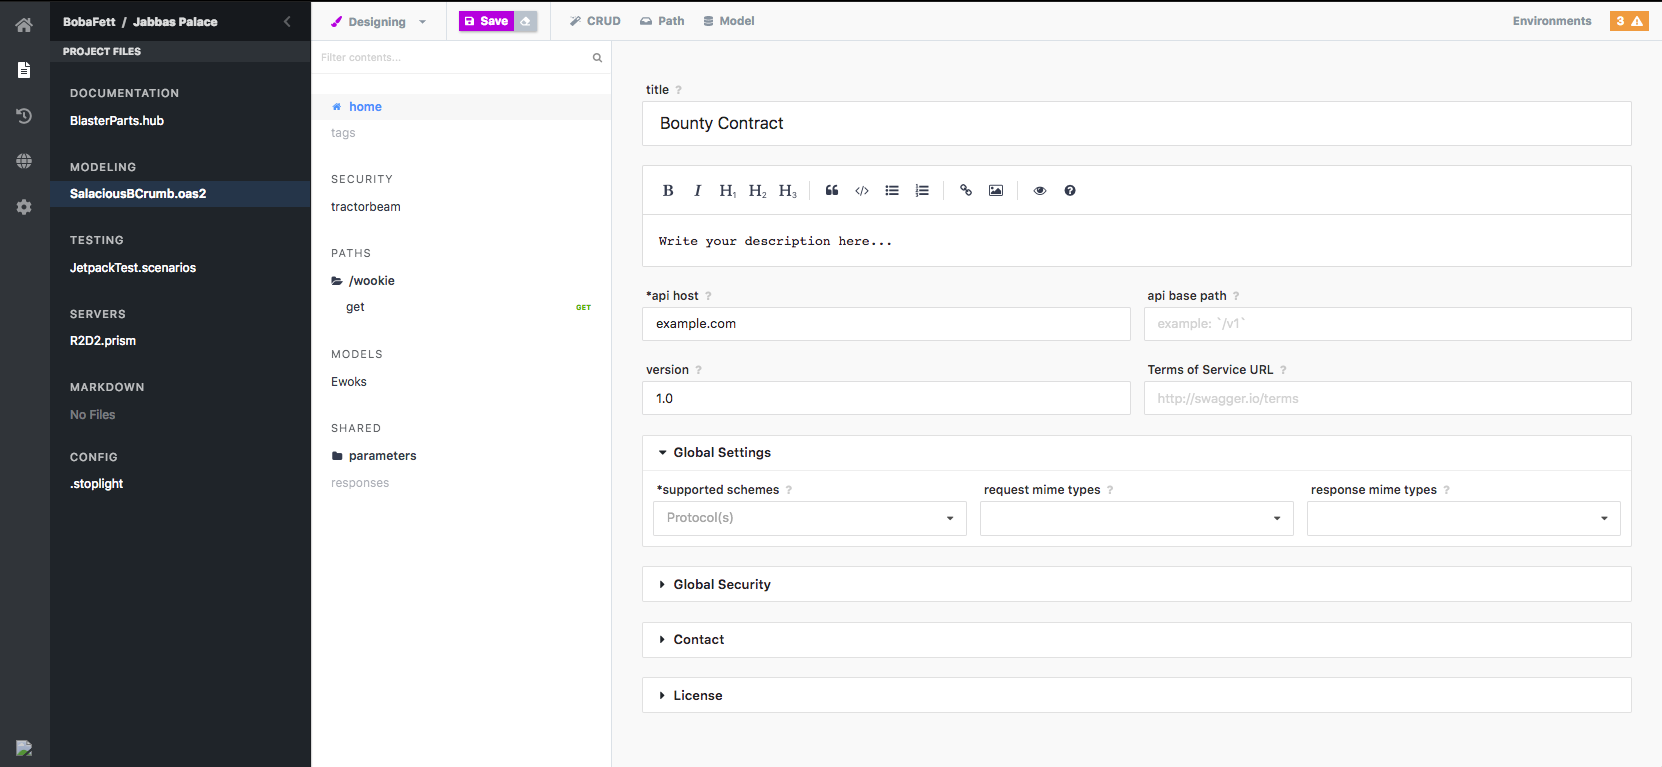This screenshot has height=767, width=1662.
Task: Click the api base path input field
Action: point(1387,324)
